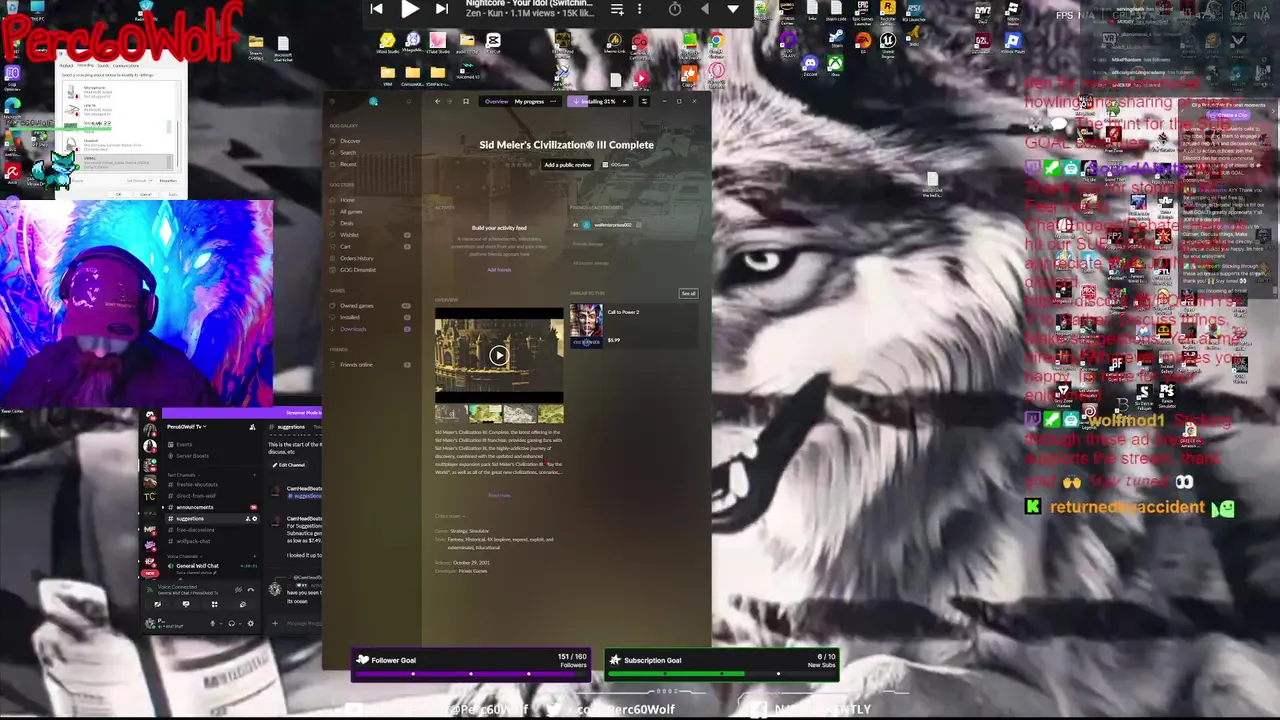Image resolution: width=1280 pixels, height=720 pixels.
Task: Open the GOG.com store link
Action: coord(615,165)
